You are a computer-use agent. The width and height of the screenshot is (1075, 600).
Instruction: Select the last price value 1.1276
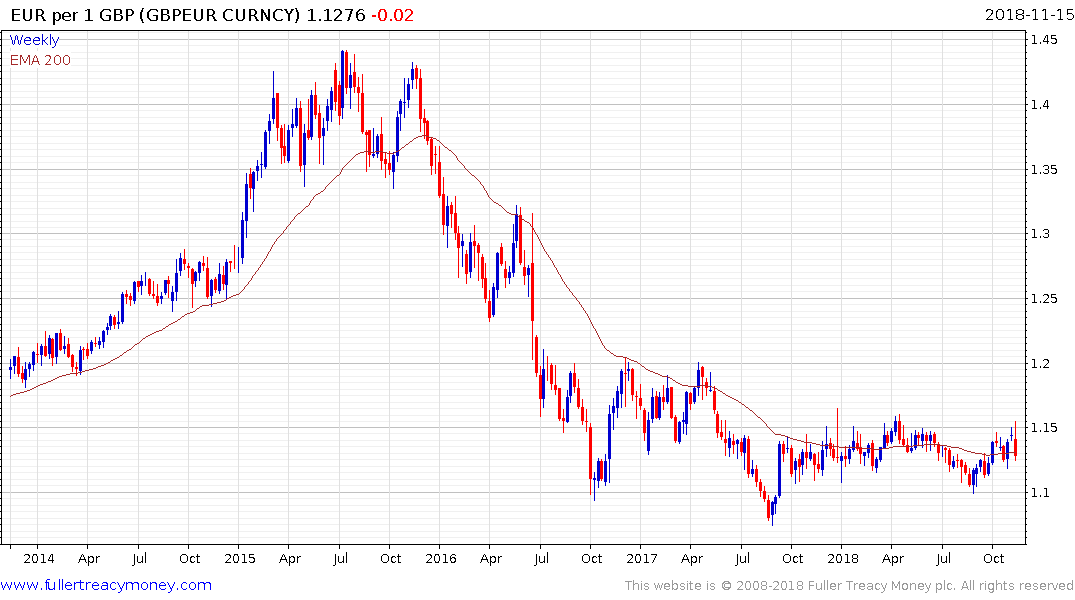[335, 15]
